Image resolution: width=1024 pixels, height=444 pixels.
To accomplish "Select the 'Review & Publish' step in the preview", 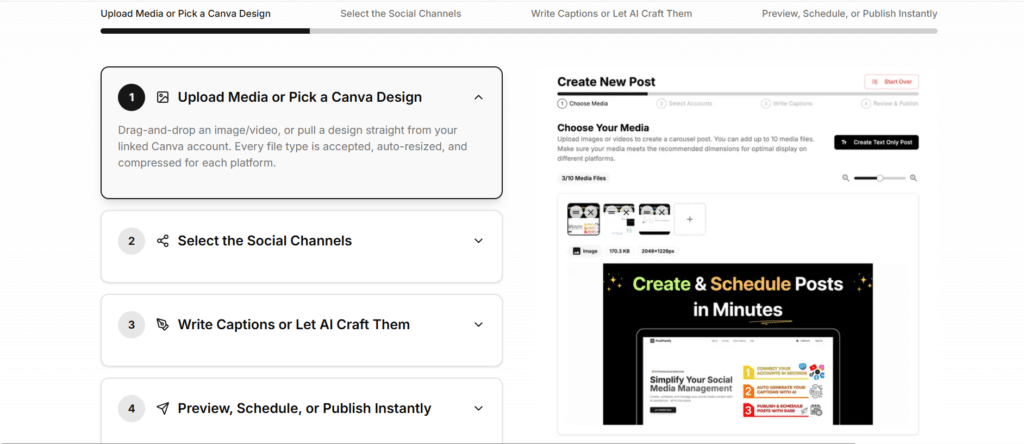I will coord(890,104).
